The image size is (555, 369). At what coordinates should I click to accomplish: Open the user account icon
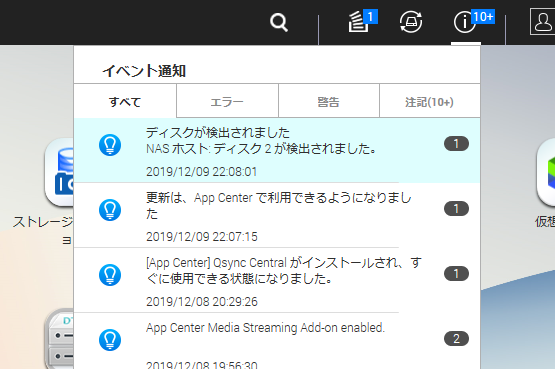(x=542, y=22)
